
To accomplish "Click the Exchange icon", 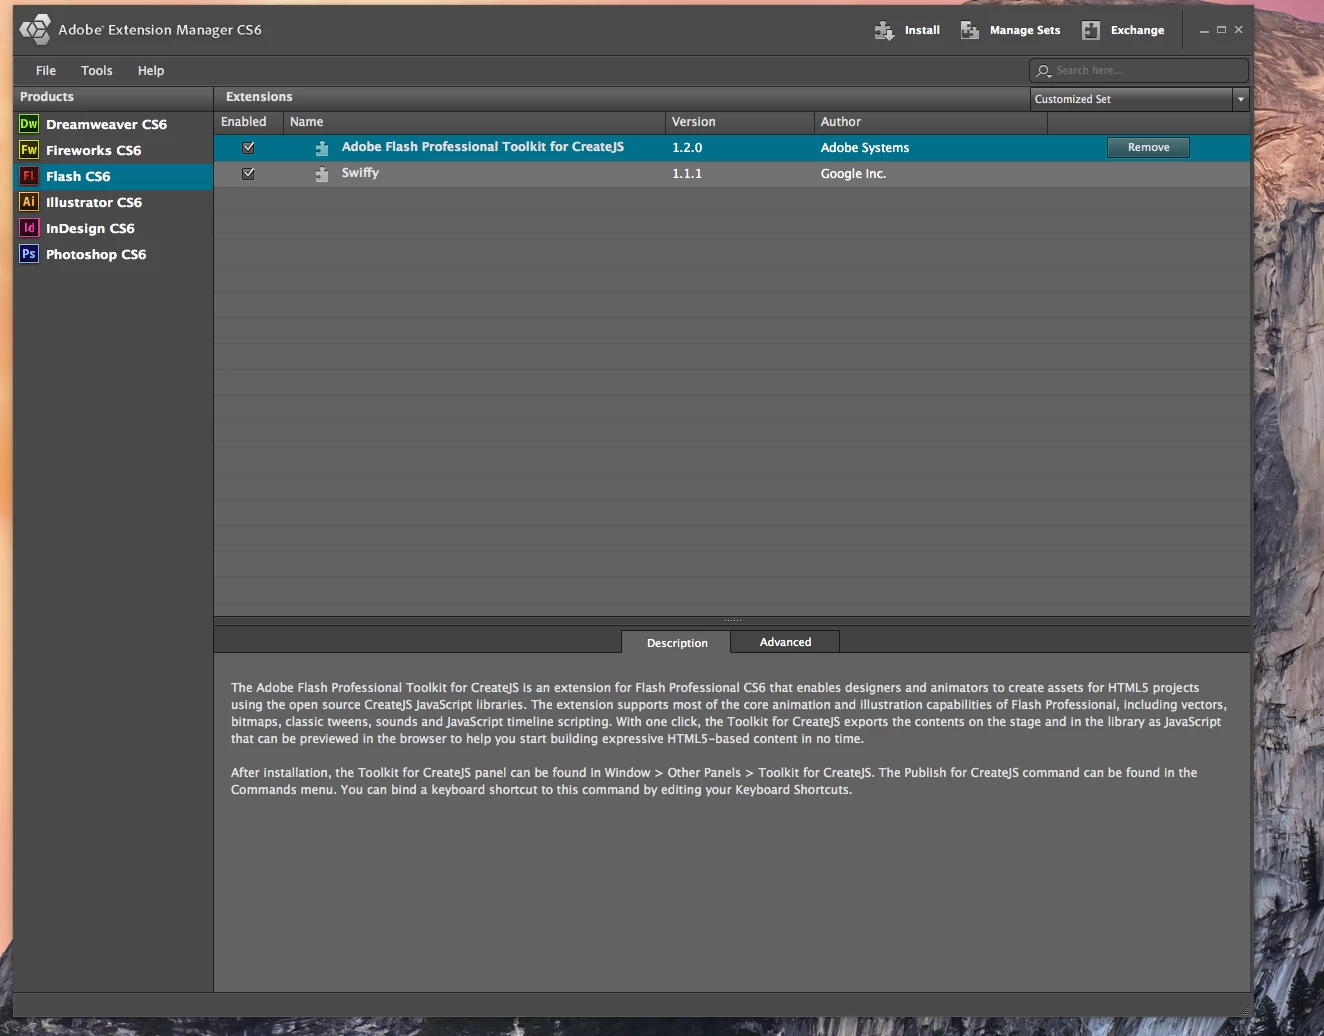I will click(x=1091, y=31).
